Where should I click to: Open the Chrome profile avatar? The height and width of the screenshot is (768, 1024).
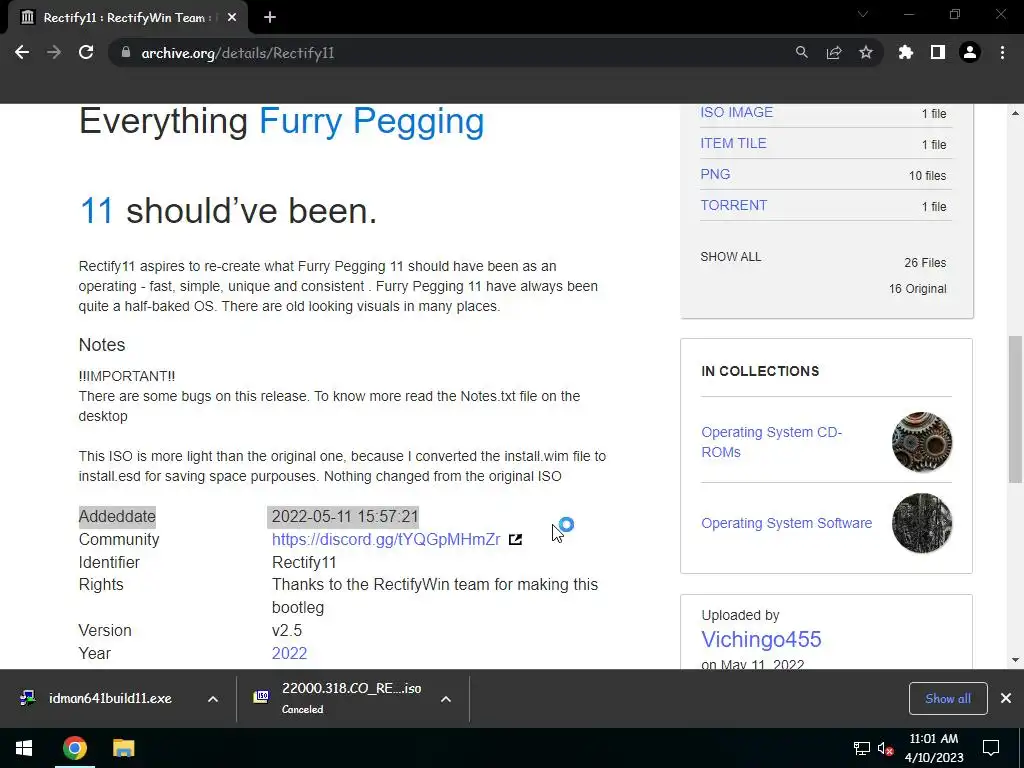[x=970, y=52]
